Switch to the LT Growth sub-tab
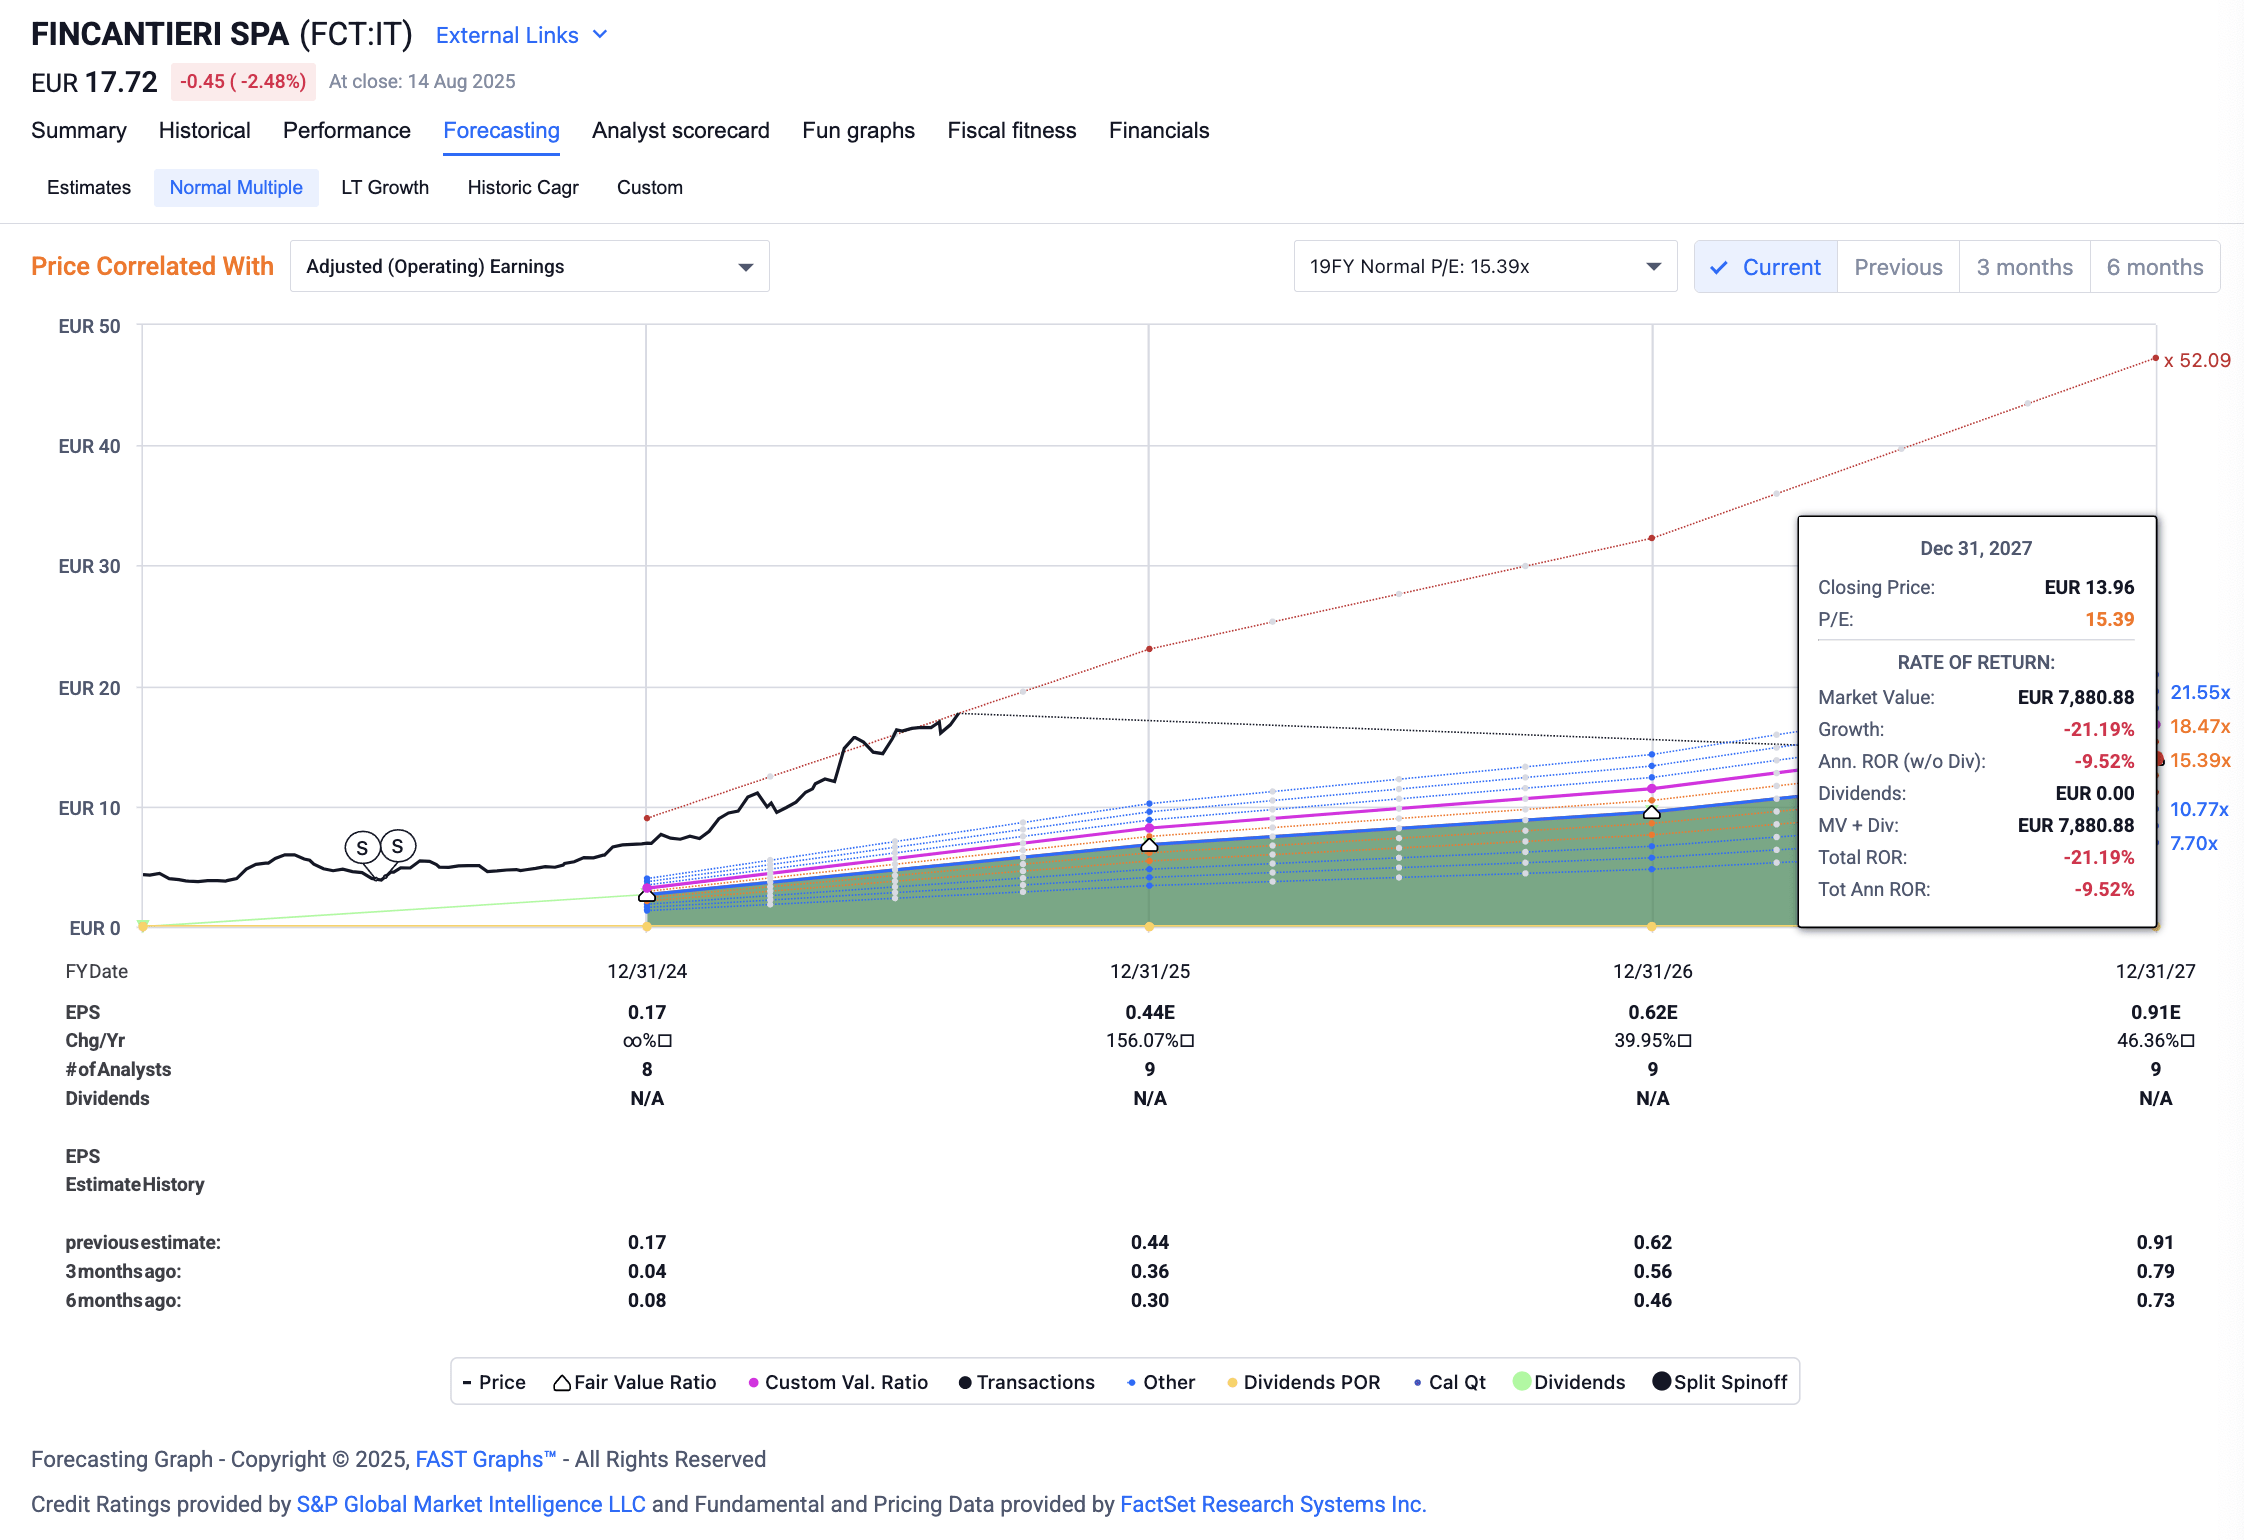This screenshot has height=1540, width=2244. click(384, 188)
